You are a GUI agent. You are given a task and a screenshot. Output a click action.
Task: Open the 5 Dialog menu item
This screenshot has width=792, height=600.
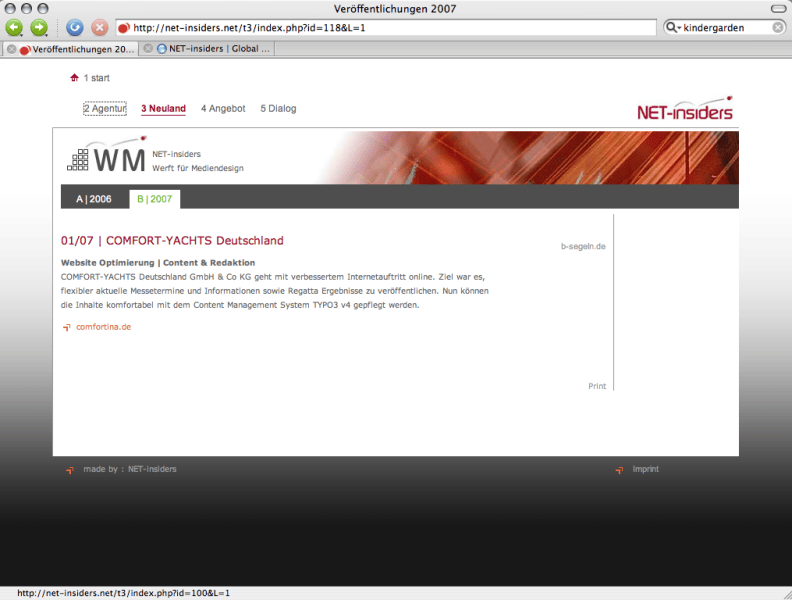pos(278,109)
